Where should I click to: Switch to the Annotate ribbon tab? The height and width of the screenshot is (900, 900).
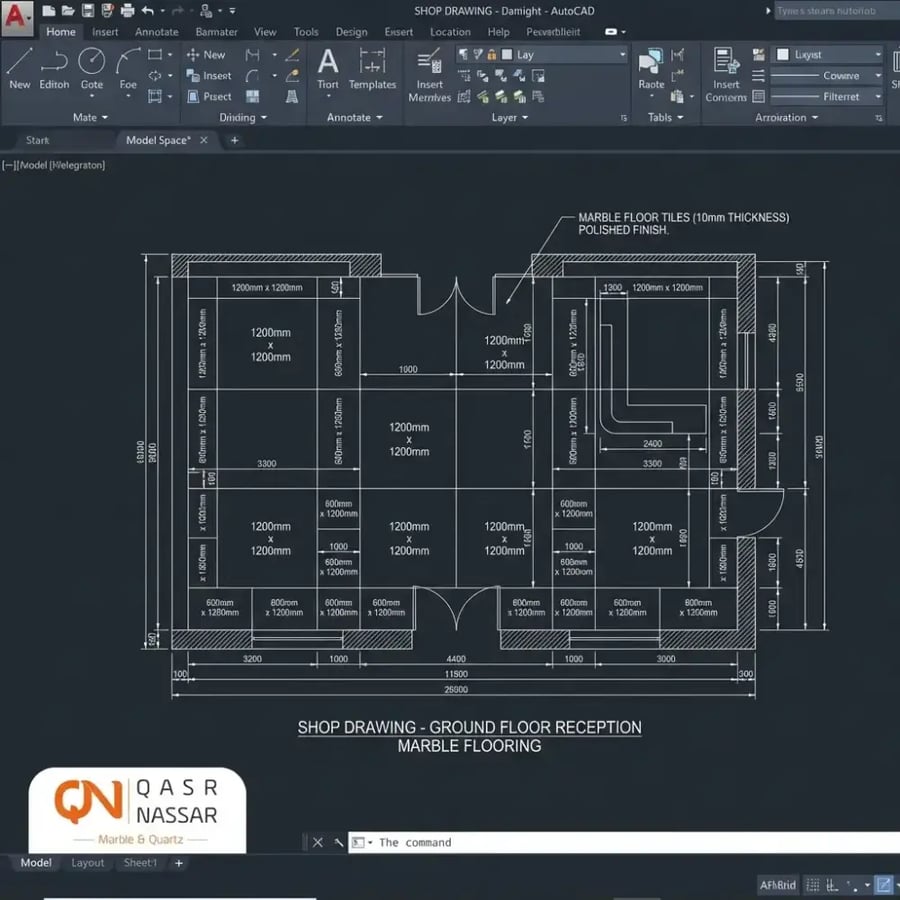point(157,32)
